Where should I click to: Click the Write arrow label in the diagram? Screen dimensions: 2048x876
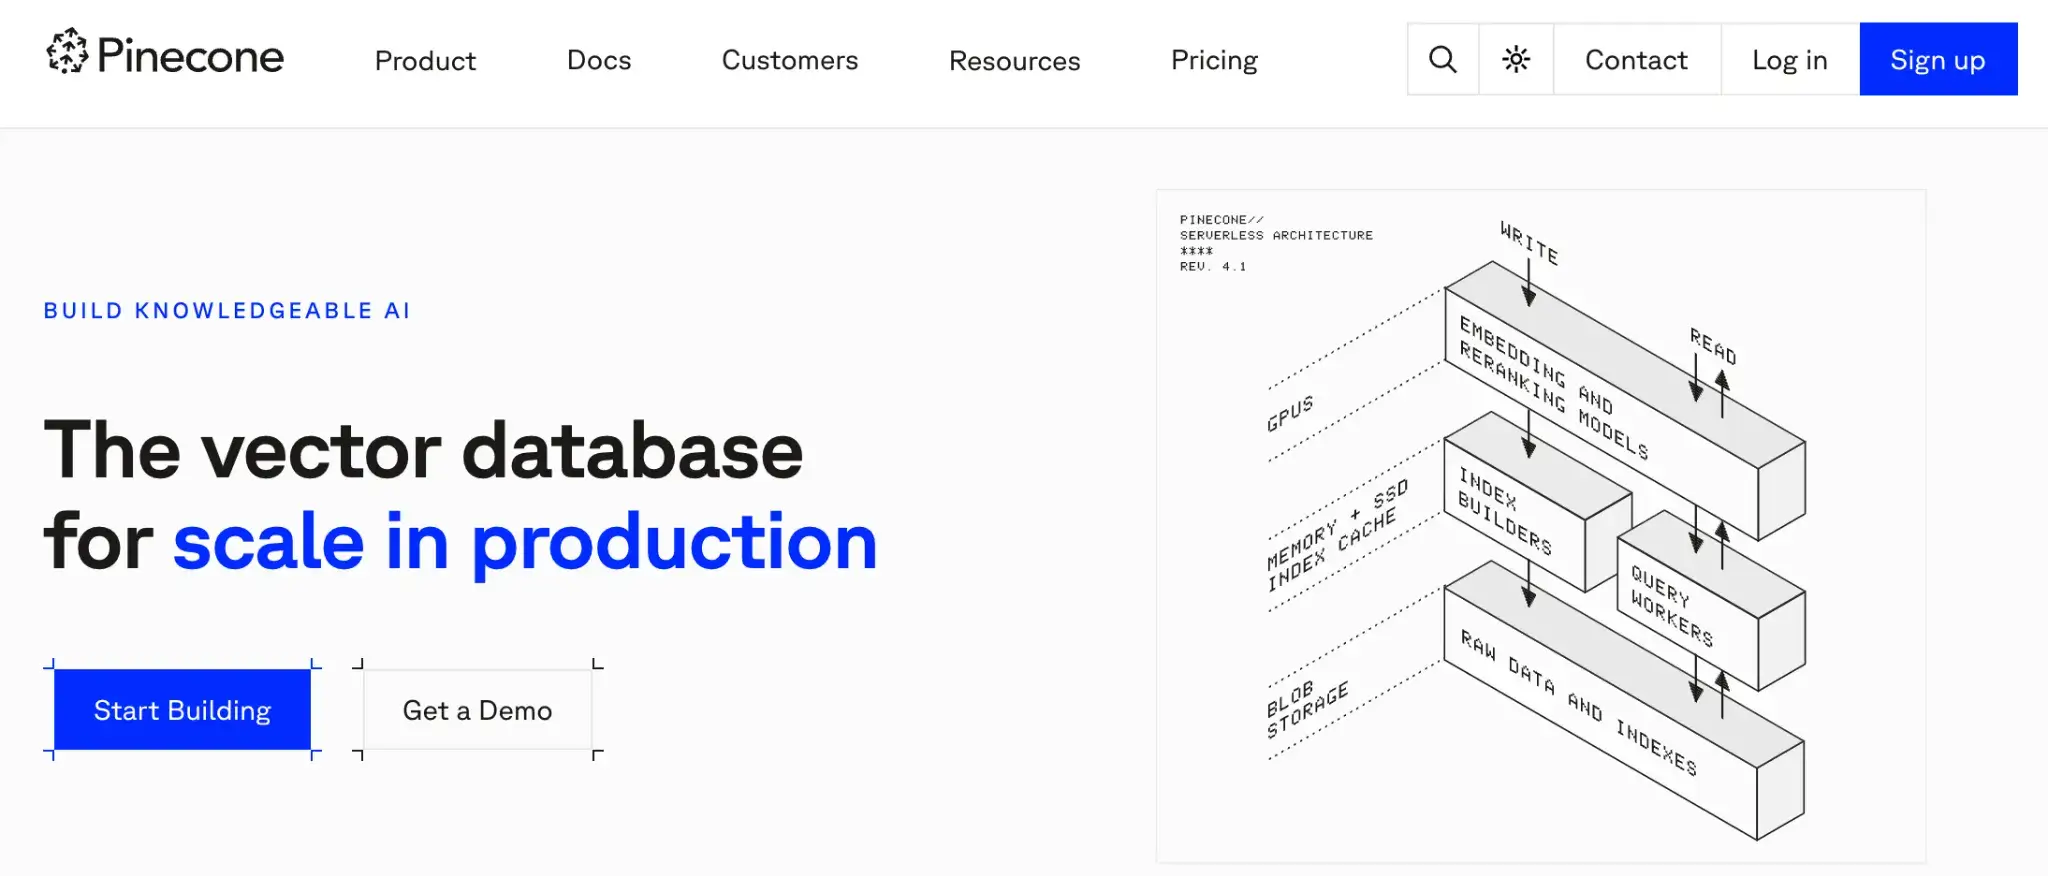(x=1529, y=243)
